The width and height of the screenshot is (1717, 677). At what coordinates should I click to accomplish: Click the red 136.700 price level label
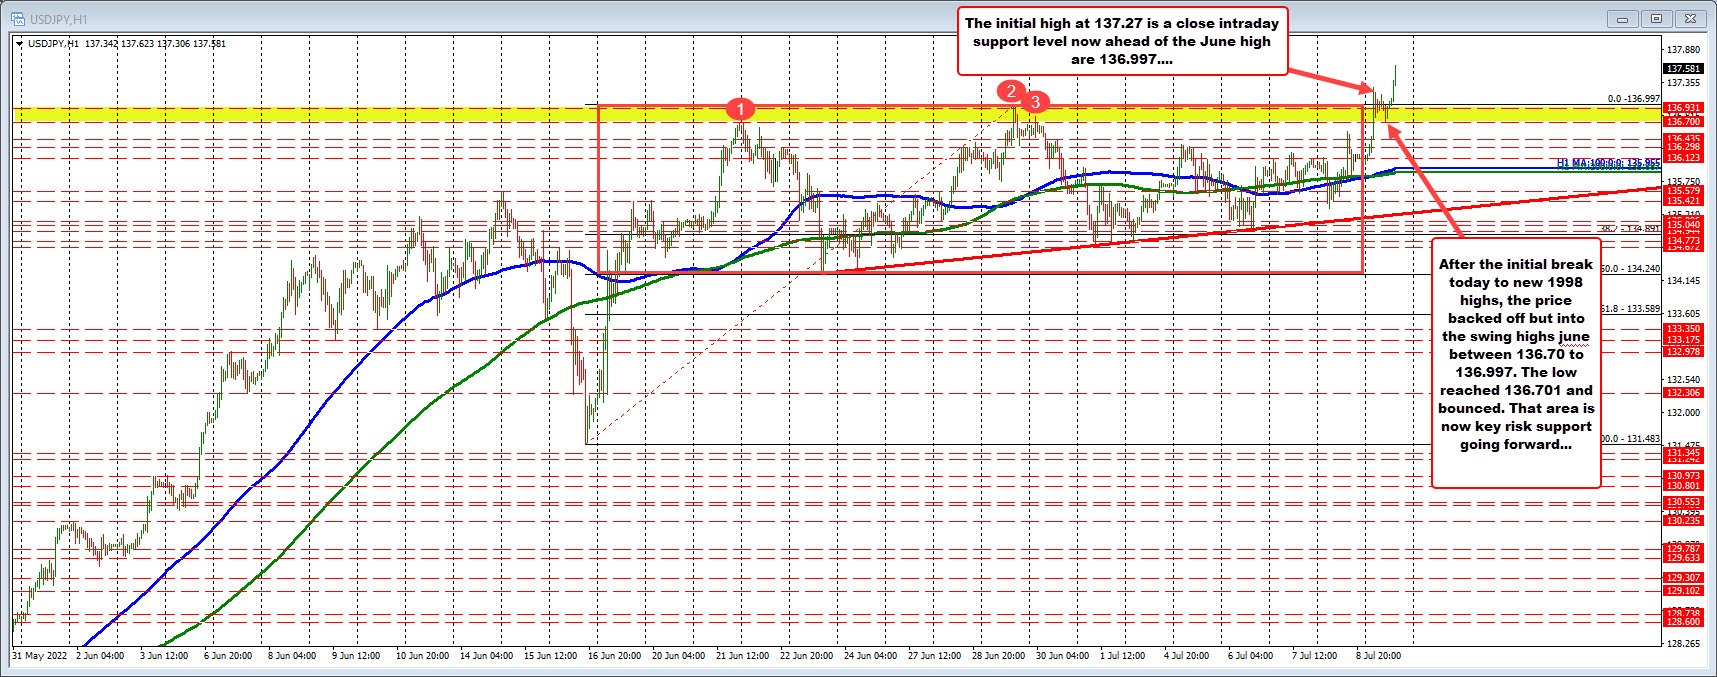coord(1681,121)
